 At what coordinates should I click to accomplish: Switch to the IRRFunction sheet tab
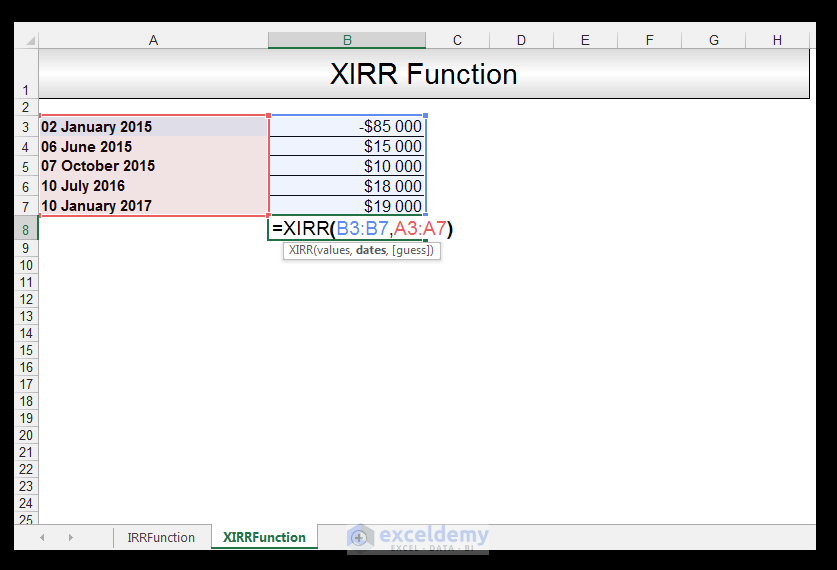(161, 537)
